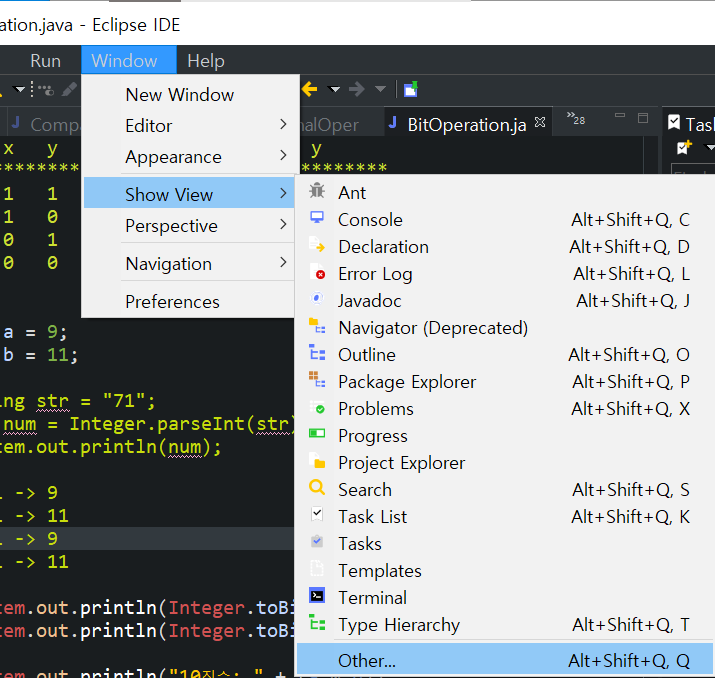Choose Console in Show View submenu

pyautogui.click(x=504, y=220)
